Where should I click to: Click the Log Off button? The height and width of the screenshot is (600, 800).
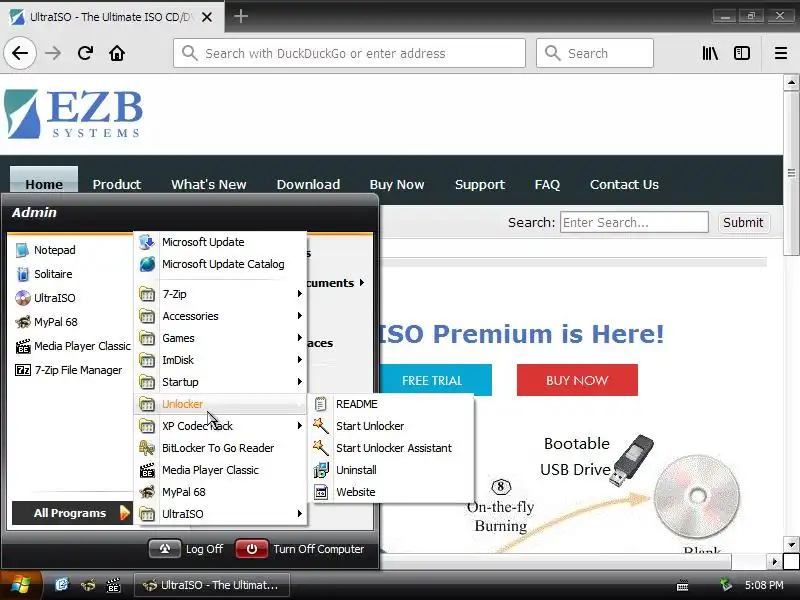pyautogui.click(x=187, y=549)
